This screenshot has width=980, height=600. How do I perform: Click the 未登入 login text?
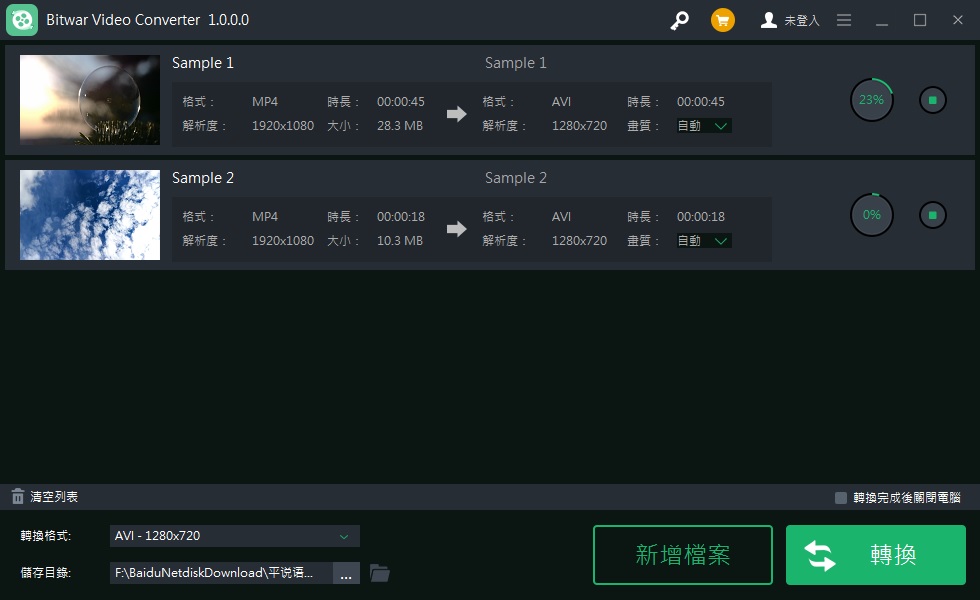click(802, 21)
